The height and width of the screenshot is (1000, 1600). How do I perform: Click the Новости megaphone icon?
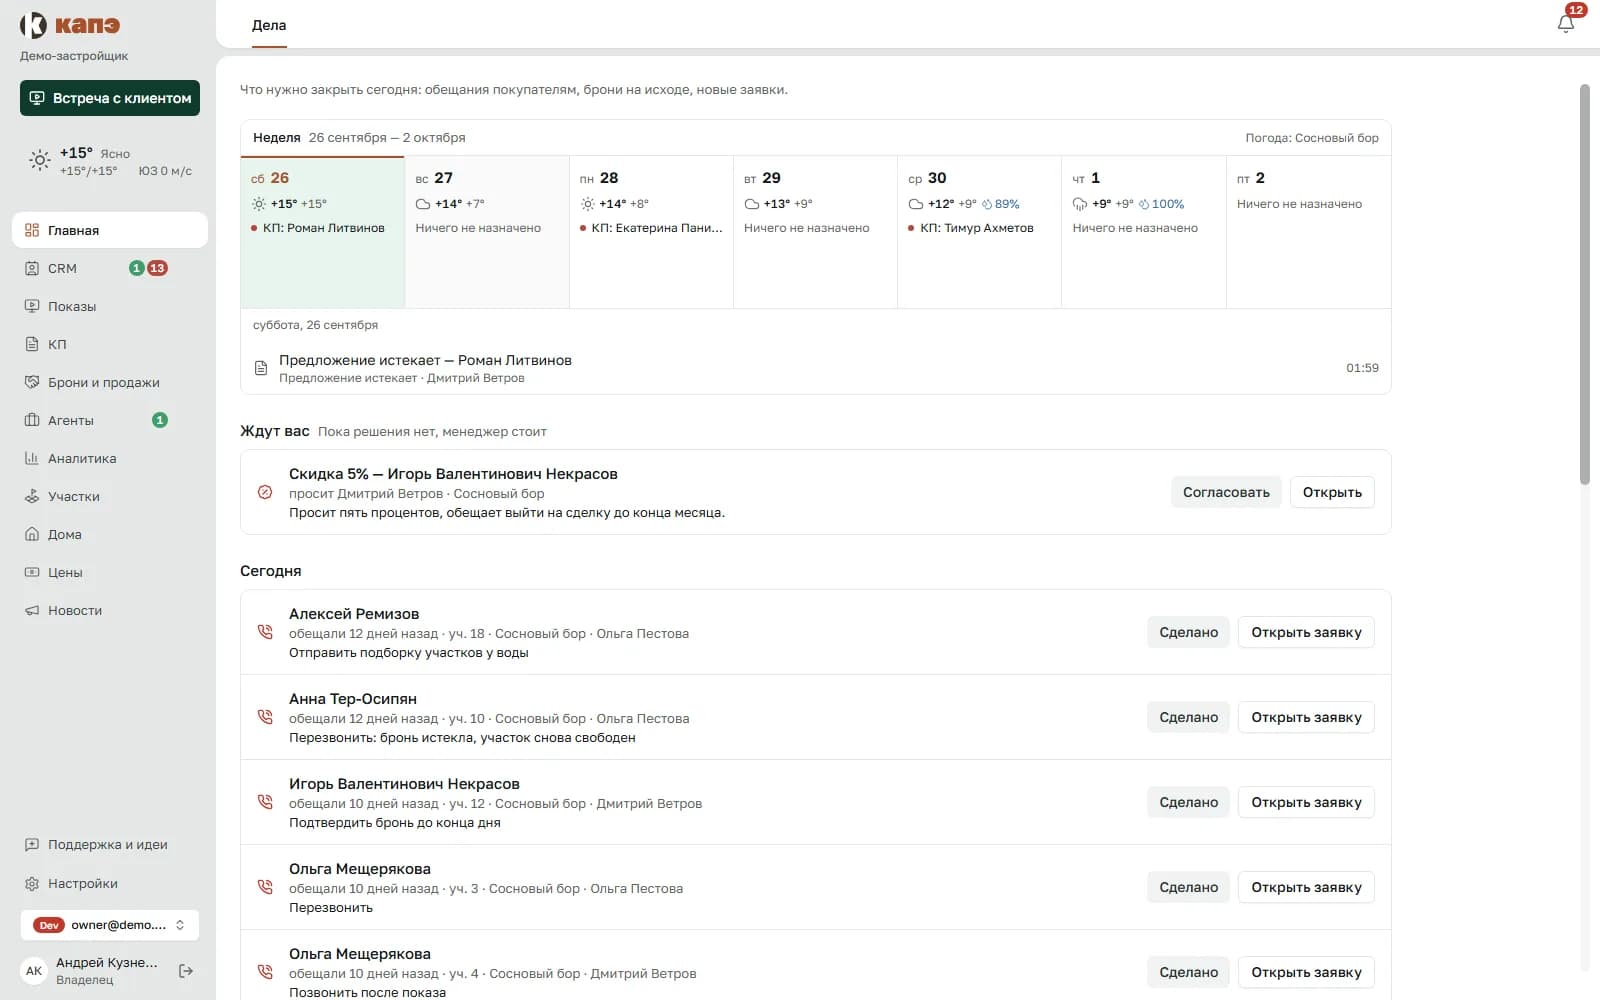pyautogui.click(x=32, y=610)
